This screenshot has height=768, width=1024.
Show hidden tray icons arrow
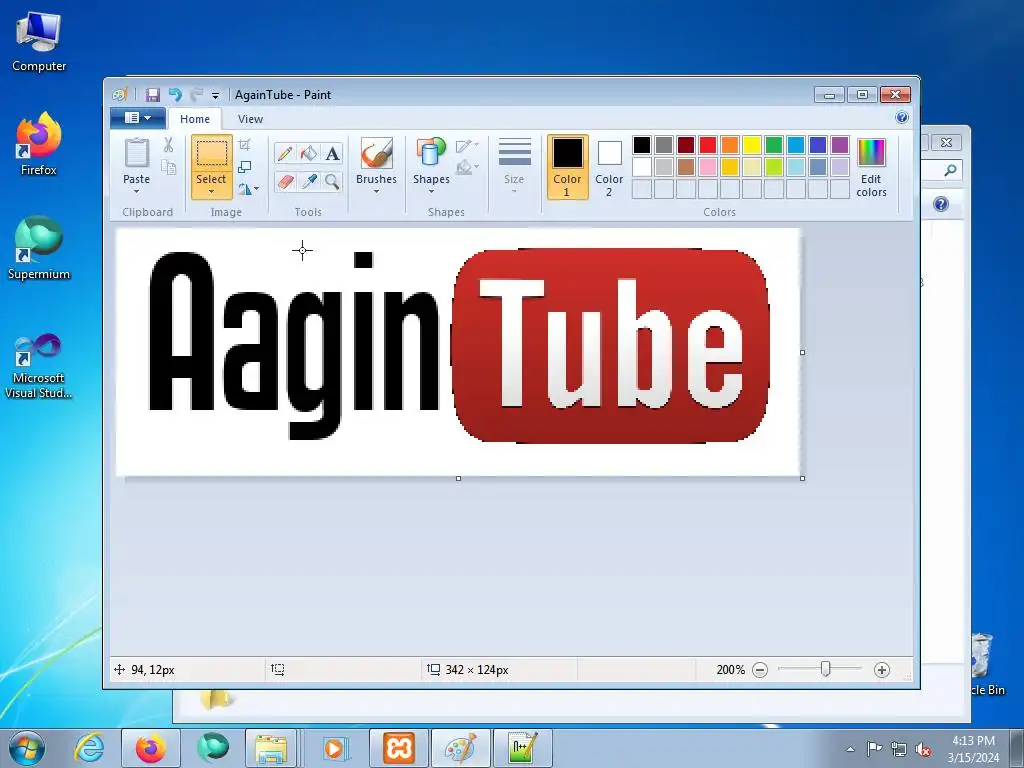(x=850, y=749)
